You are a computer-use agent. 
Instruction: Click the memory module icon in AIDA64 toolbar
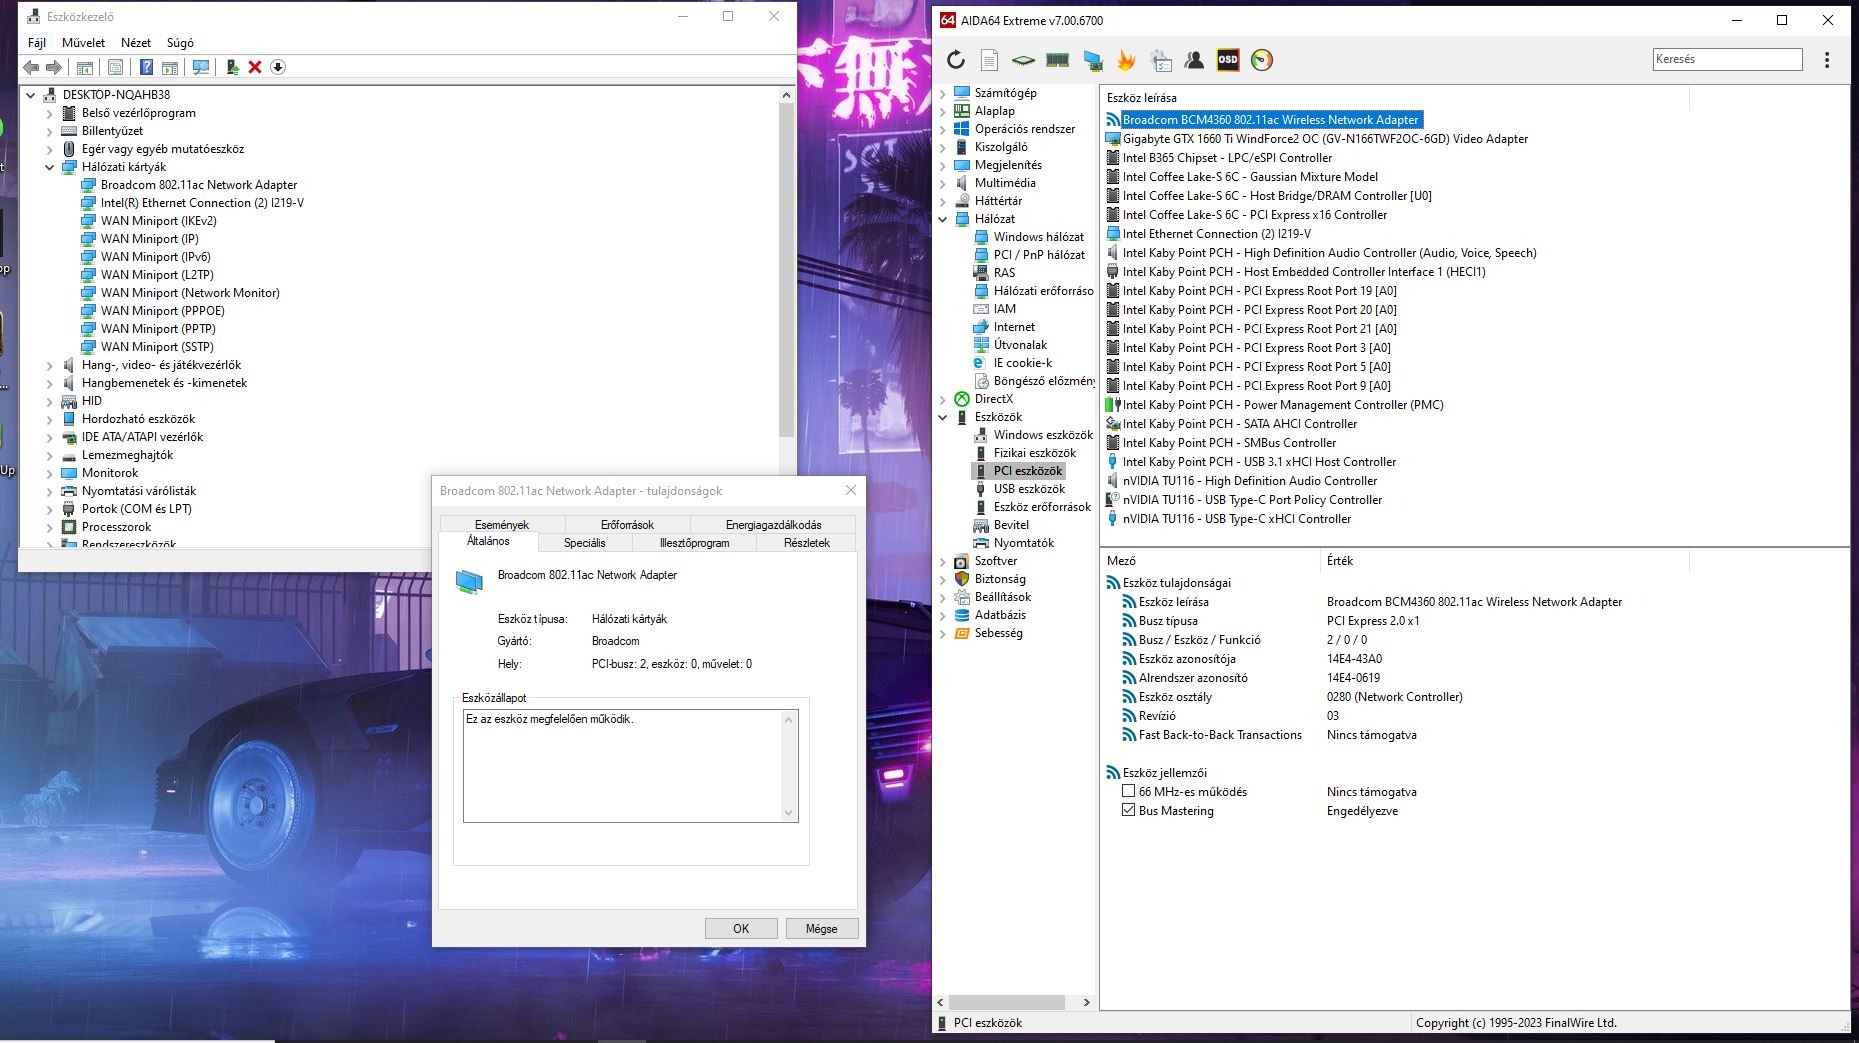point(1057,60)
